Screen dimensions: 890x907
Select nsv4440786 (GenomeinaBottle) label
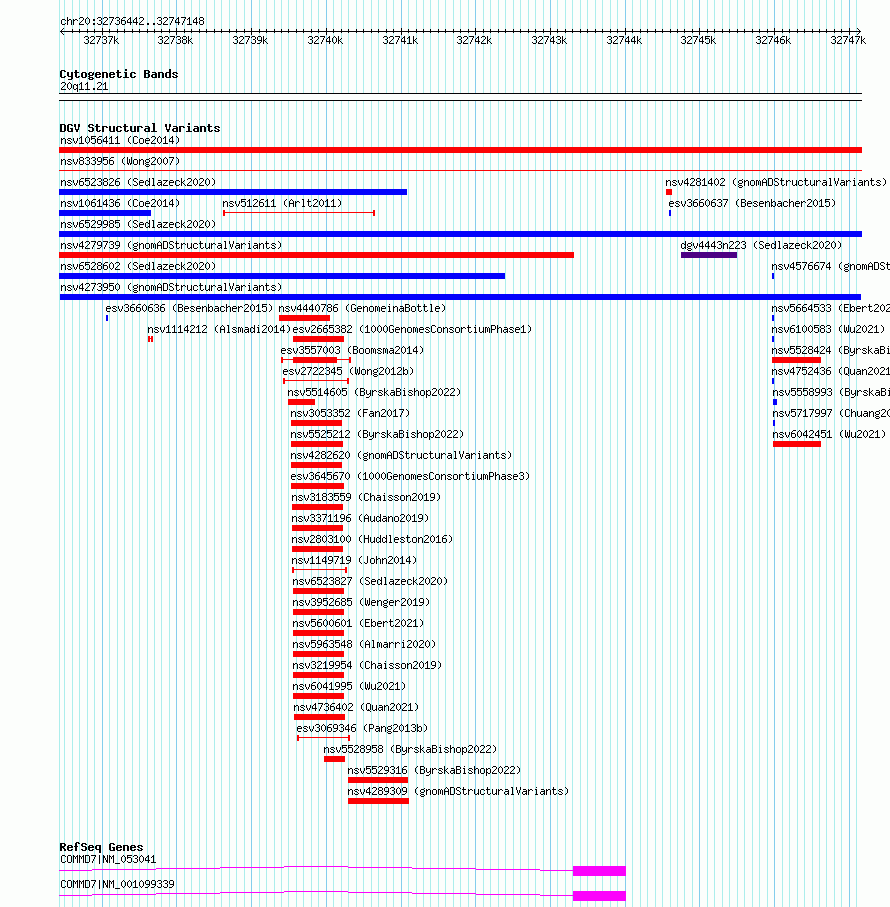(362, 308)
